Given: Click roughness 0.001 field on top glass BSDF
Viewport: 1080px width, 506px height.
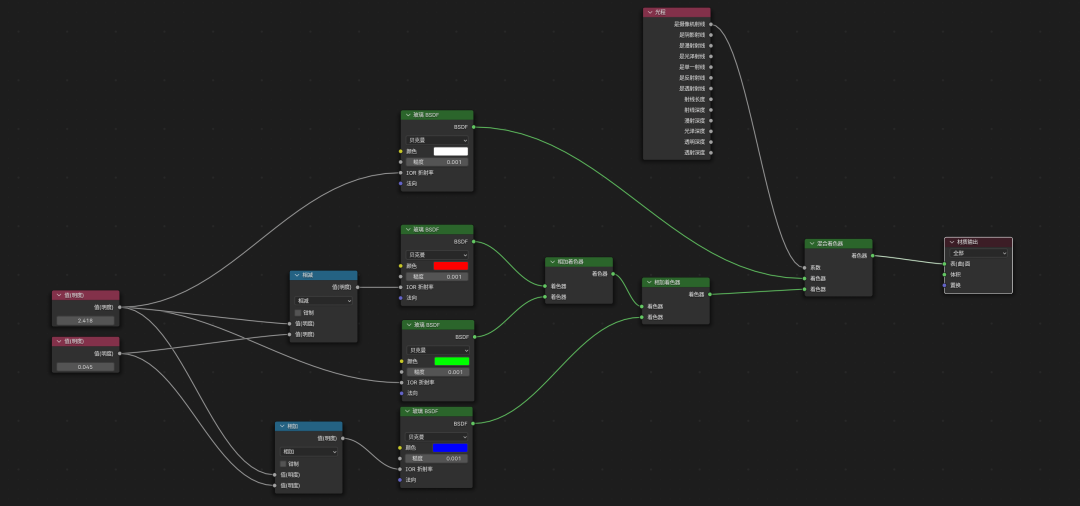Looking at the screenshot, I should pyautogui.click(x=437, y=162).
